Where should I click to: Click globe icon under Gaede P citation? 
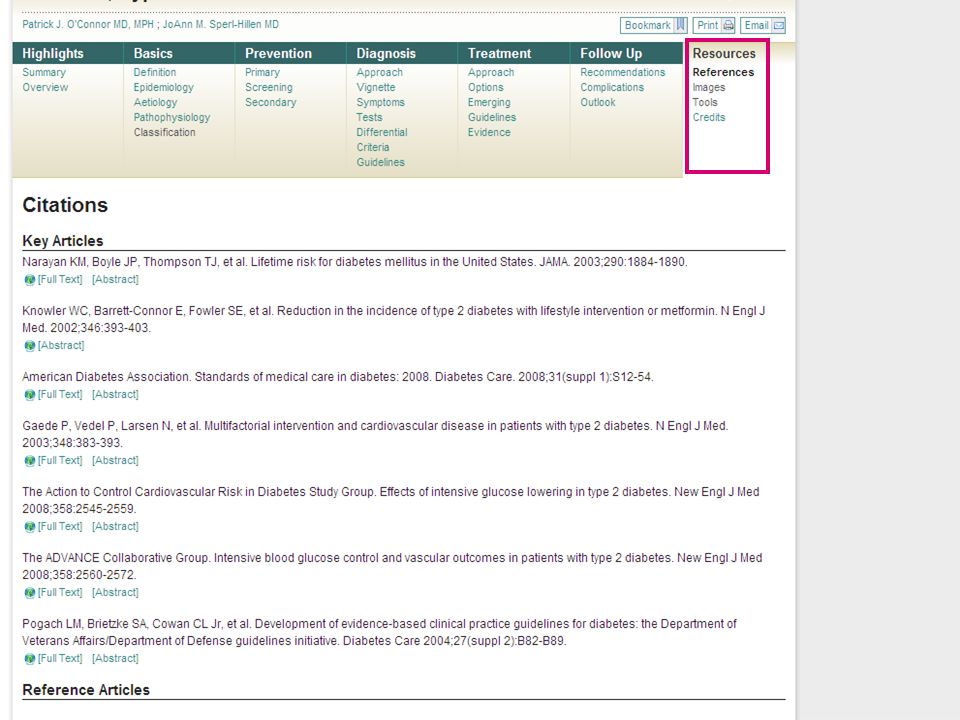[x=29, y=461]
